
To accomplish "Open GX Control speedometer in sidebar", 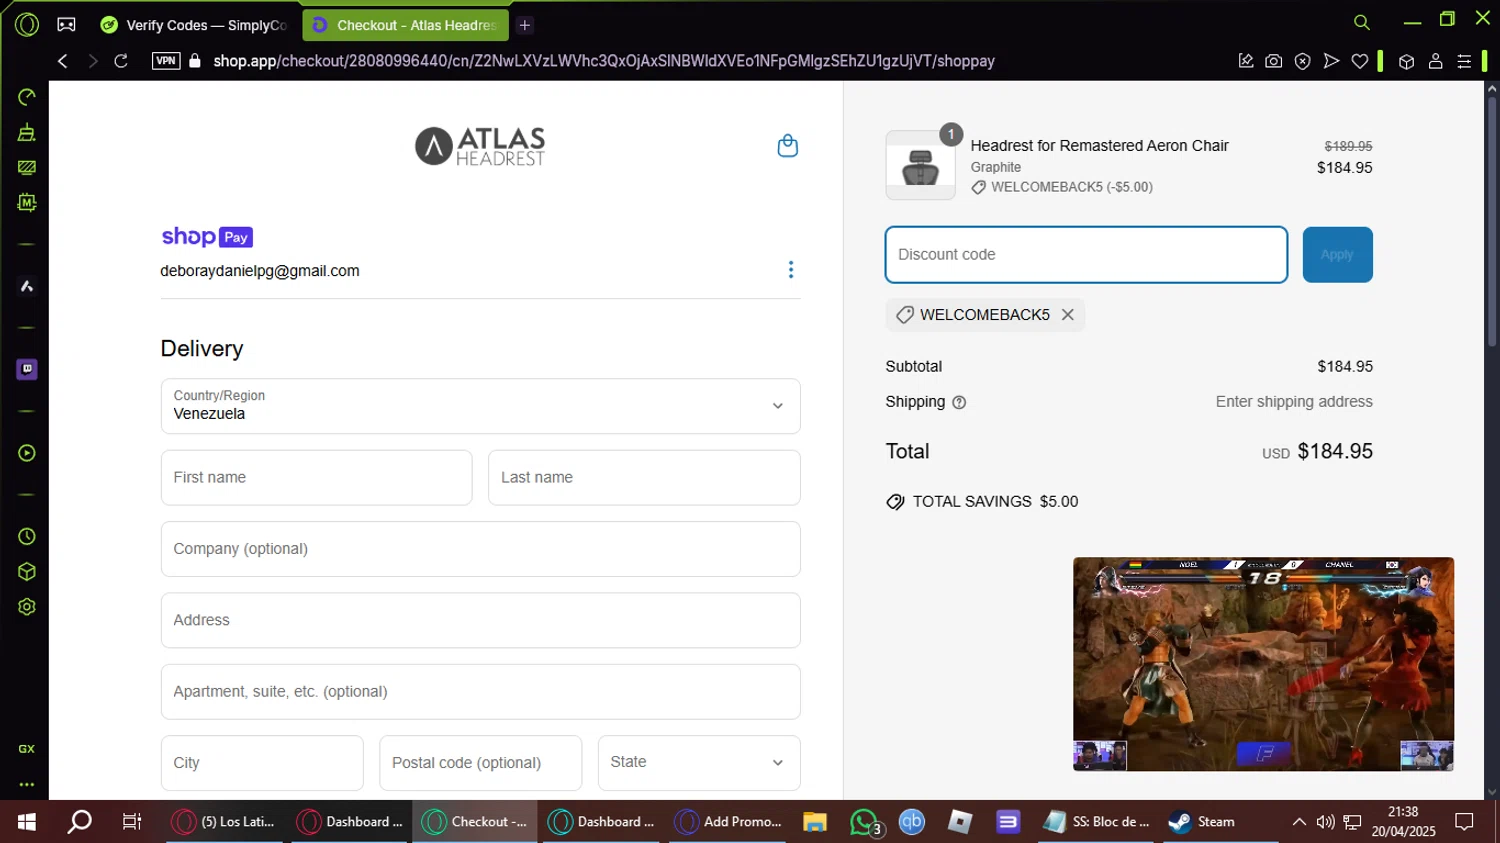I will point(27,97).
